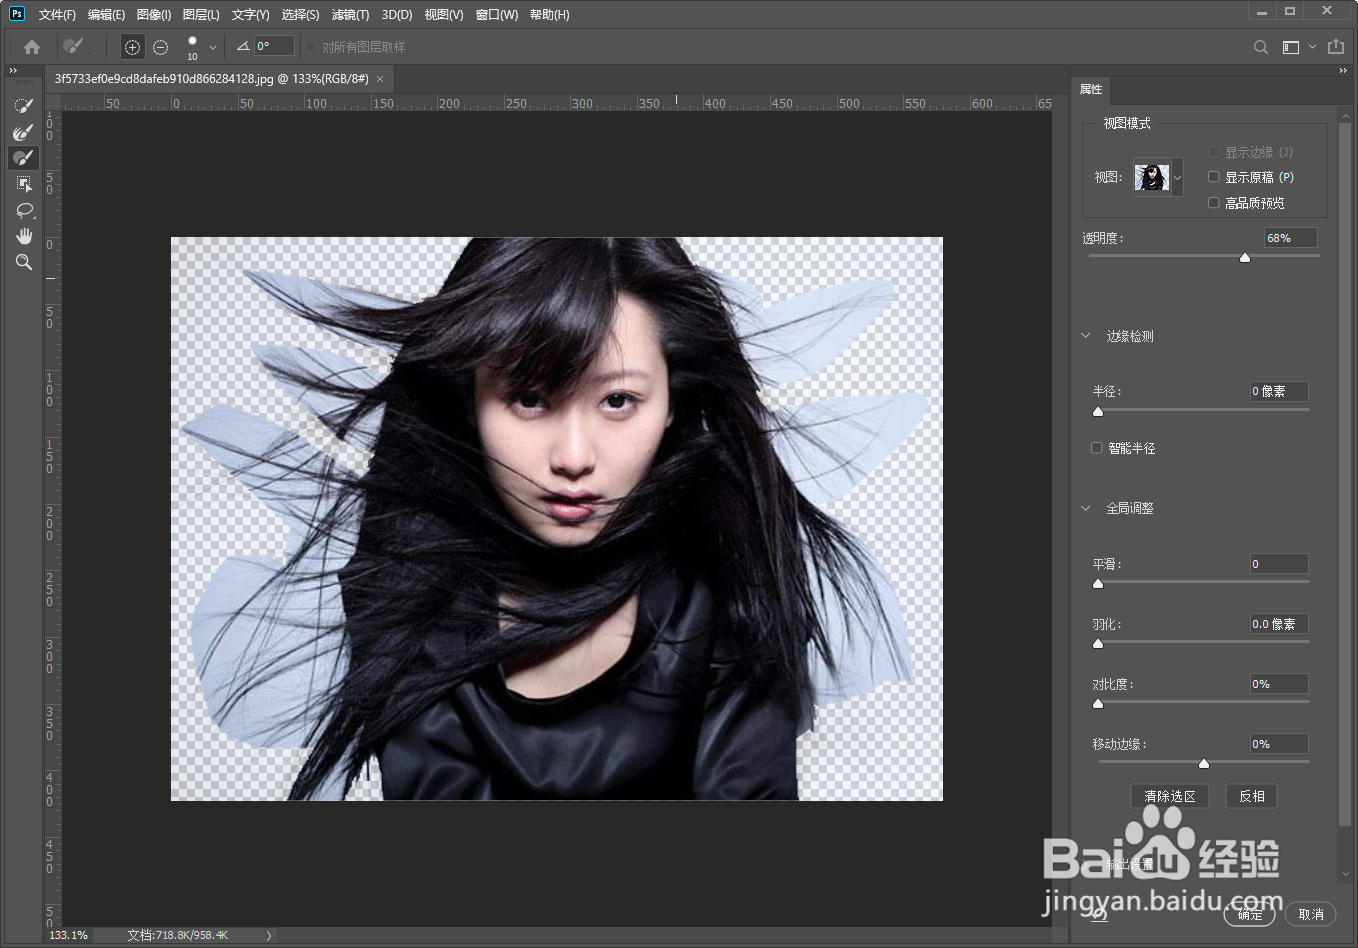Image resolution: width=1358 pixels, height=948 pixels.
Task: Click the status bar arrow beside the document size
Action: (268, 935)
